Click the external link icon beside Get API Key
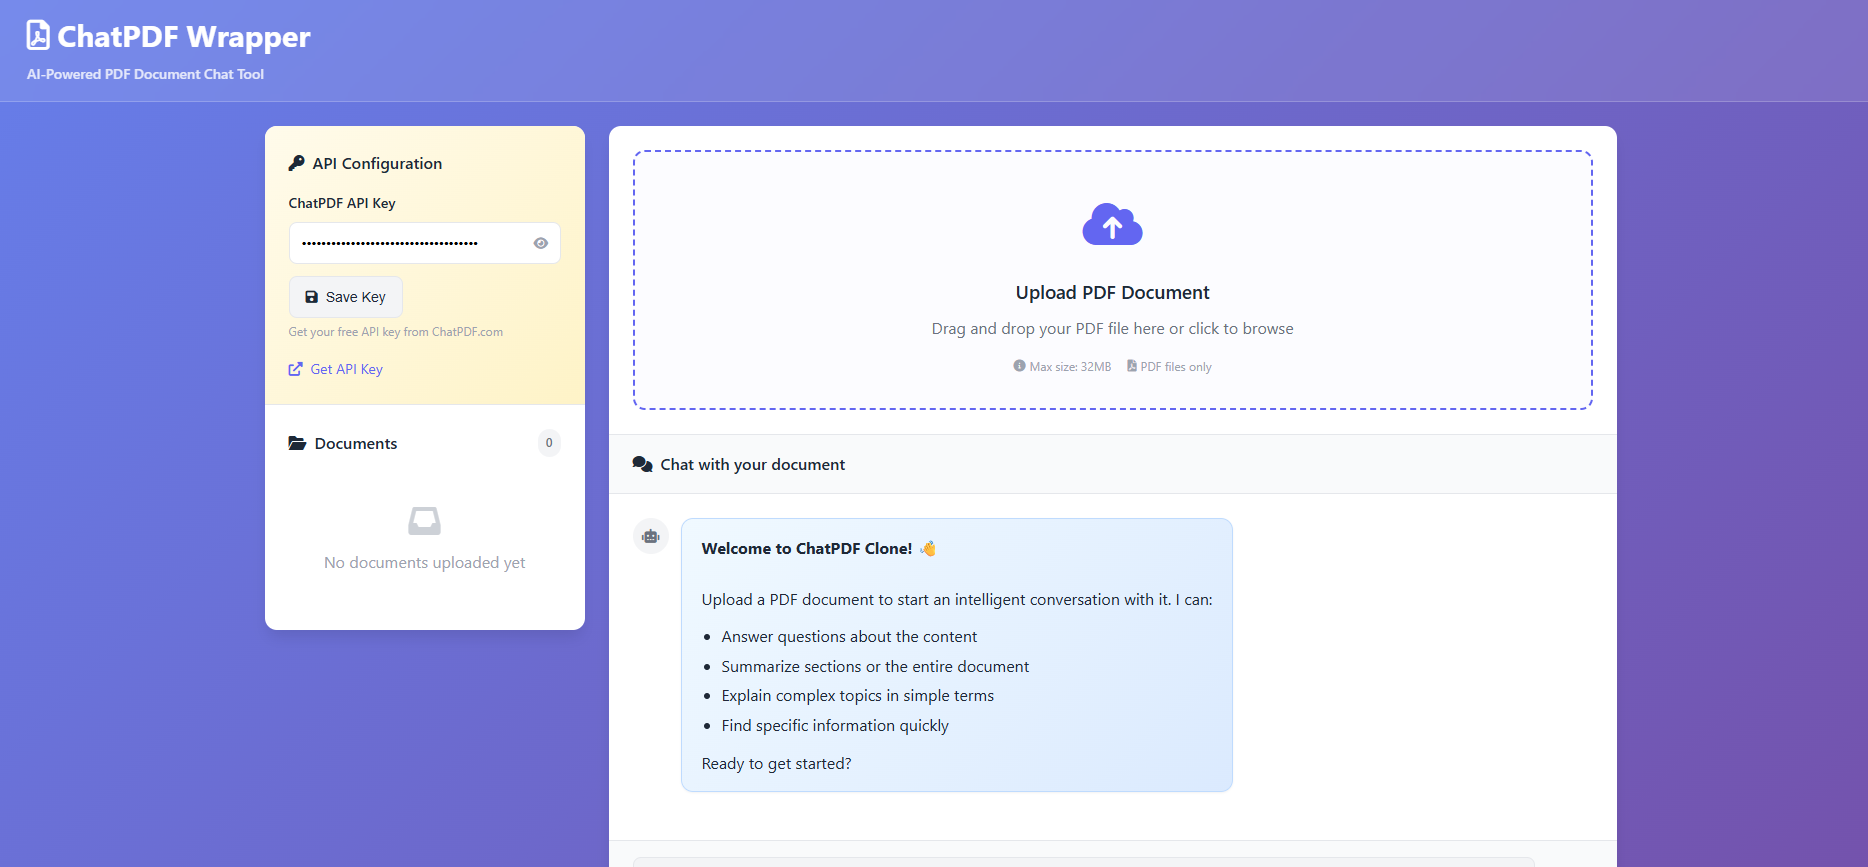Screen dimensions: 1868x867 295,369
